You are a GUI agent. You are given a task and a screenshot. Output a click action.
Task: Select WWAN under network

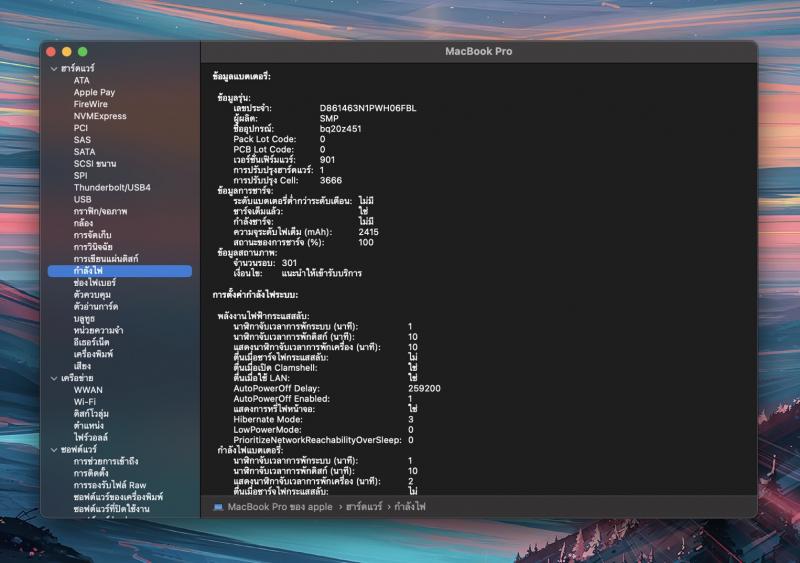pyautogui.click(x=88, y=390)
